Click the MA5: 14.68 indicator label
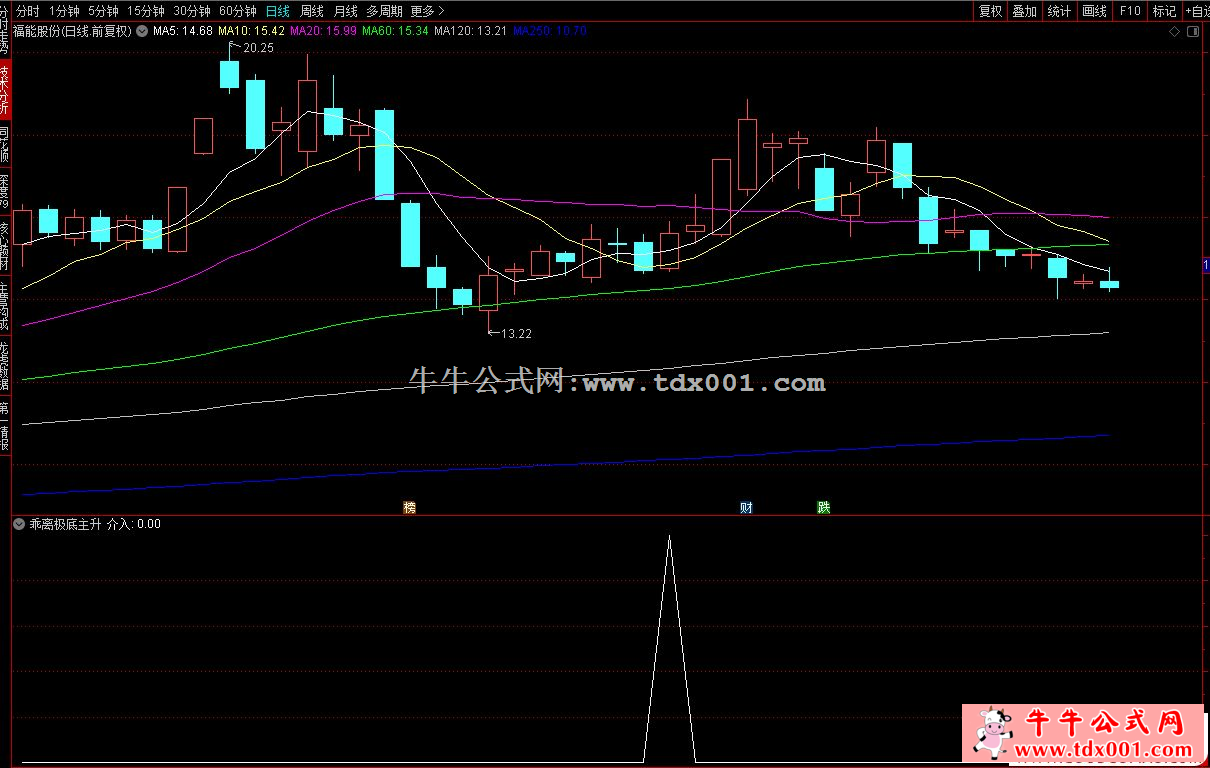 pyautogui.click(x=183, y=31)
